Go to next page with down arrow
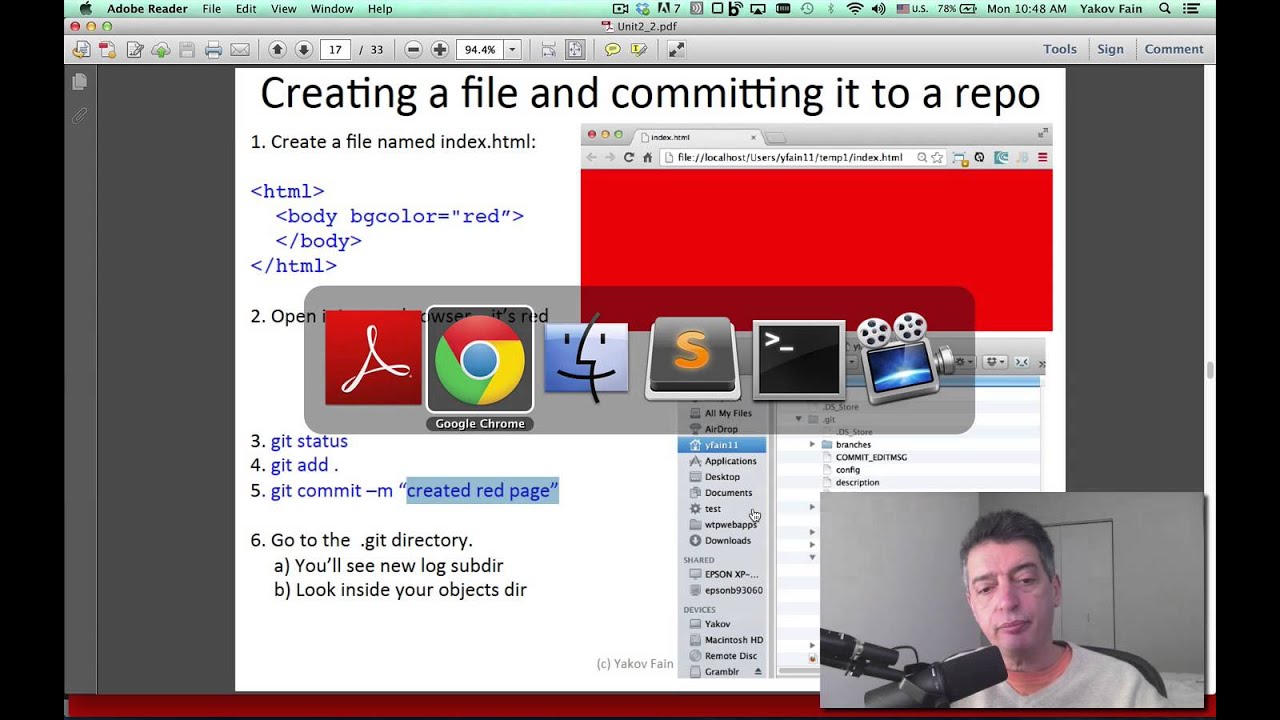The image size is (1280, 720). tap(304, 49)
